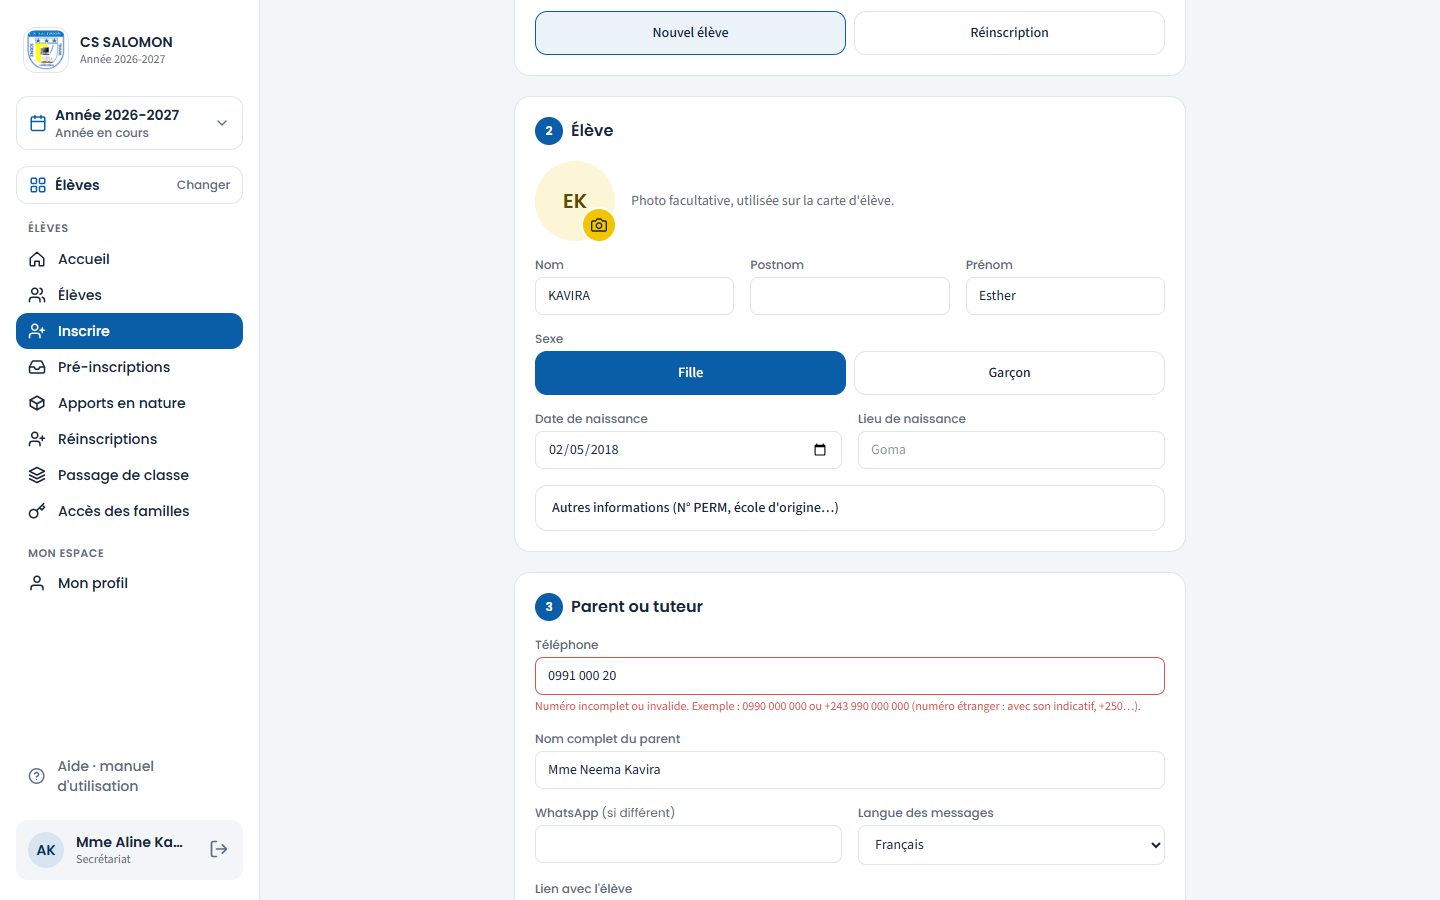Click the home icon for Accueil

point(37,259)
